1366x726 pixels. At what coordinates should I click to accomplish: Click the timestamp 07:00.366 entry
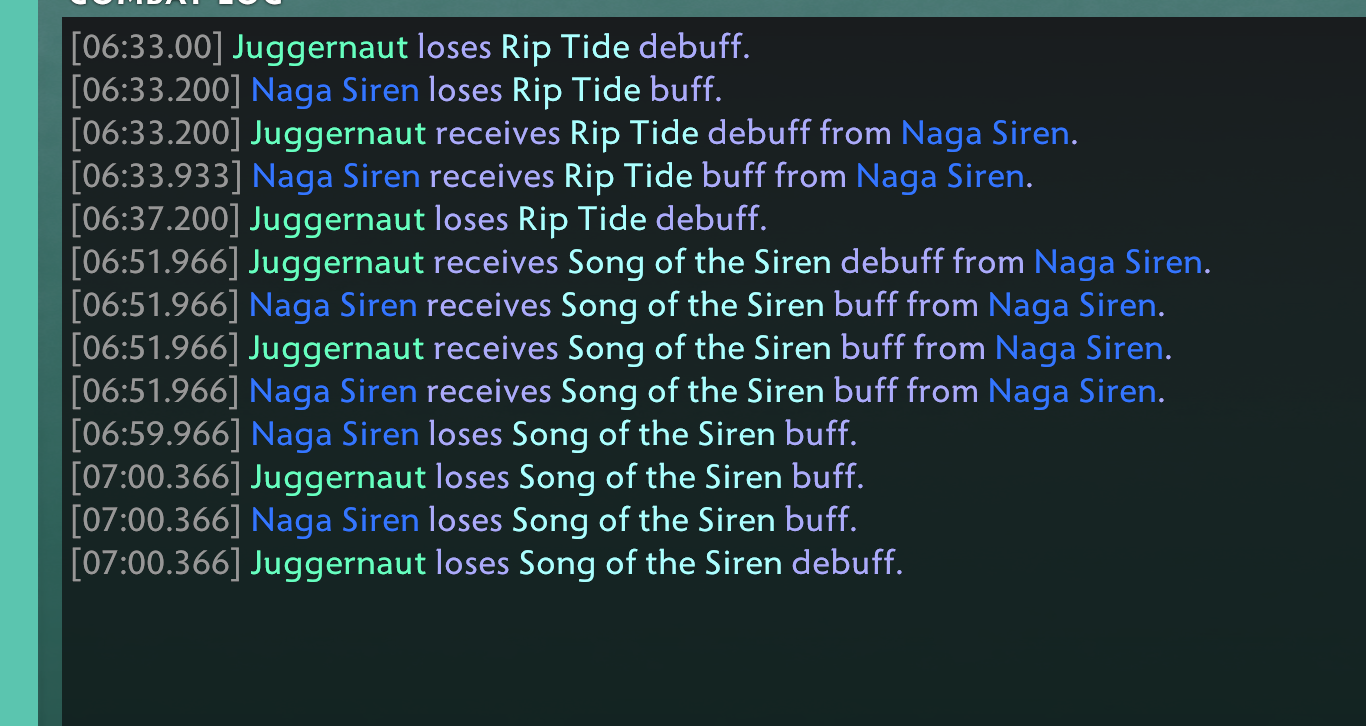coord(156,476)
